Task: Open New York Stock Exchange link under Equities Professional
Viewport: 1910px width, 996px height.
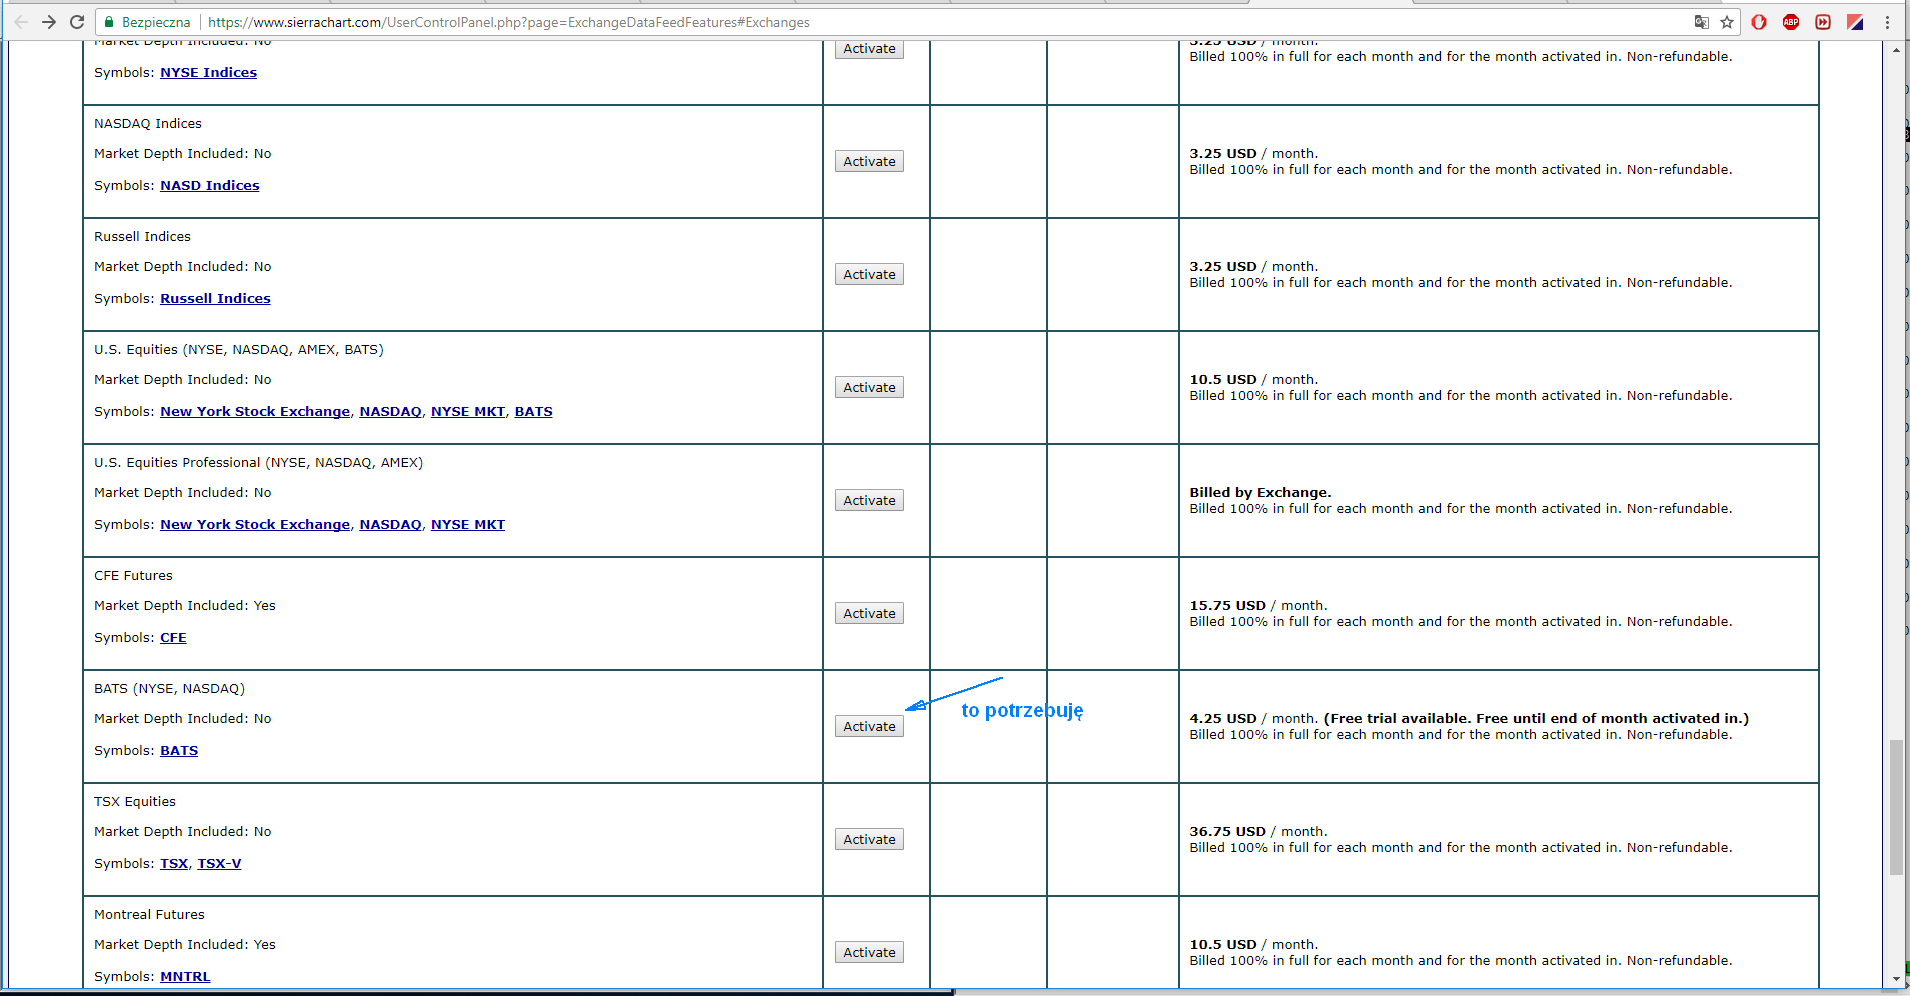Action: click(x=255, y=525)
